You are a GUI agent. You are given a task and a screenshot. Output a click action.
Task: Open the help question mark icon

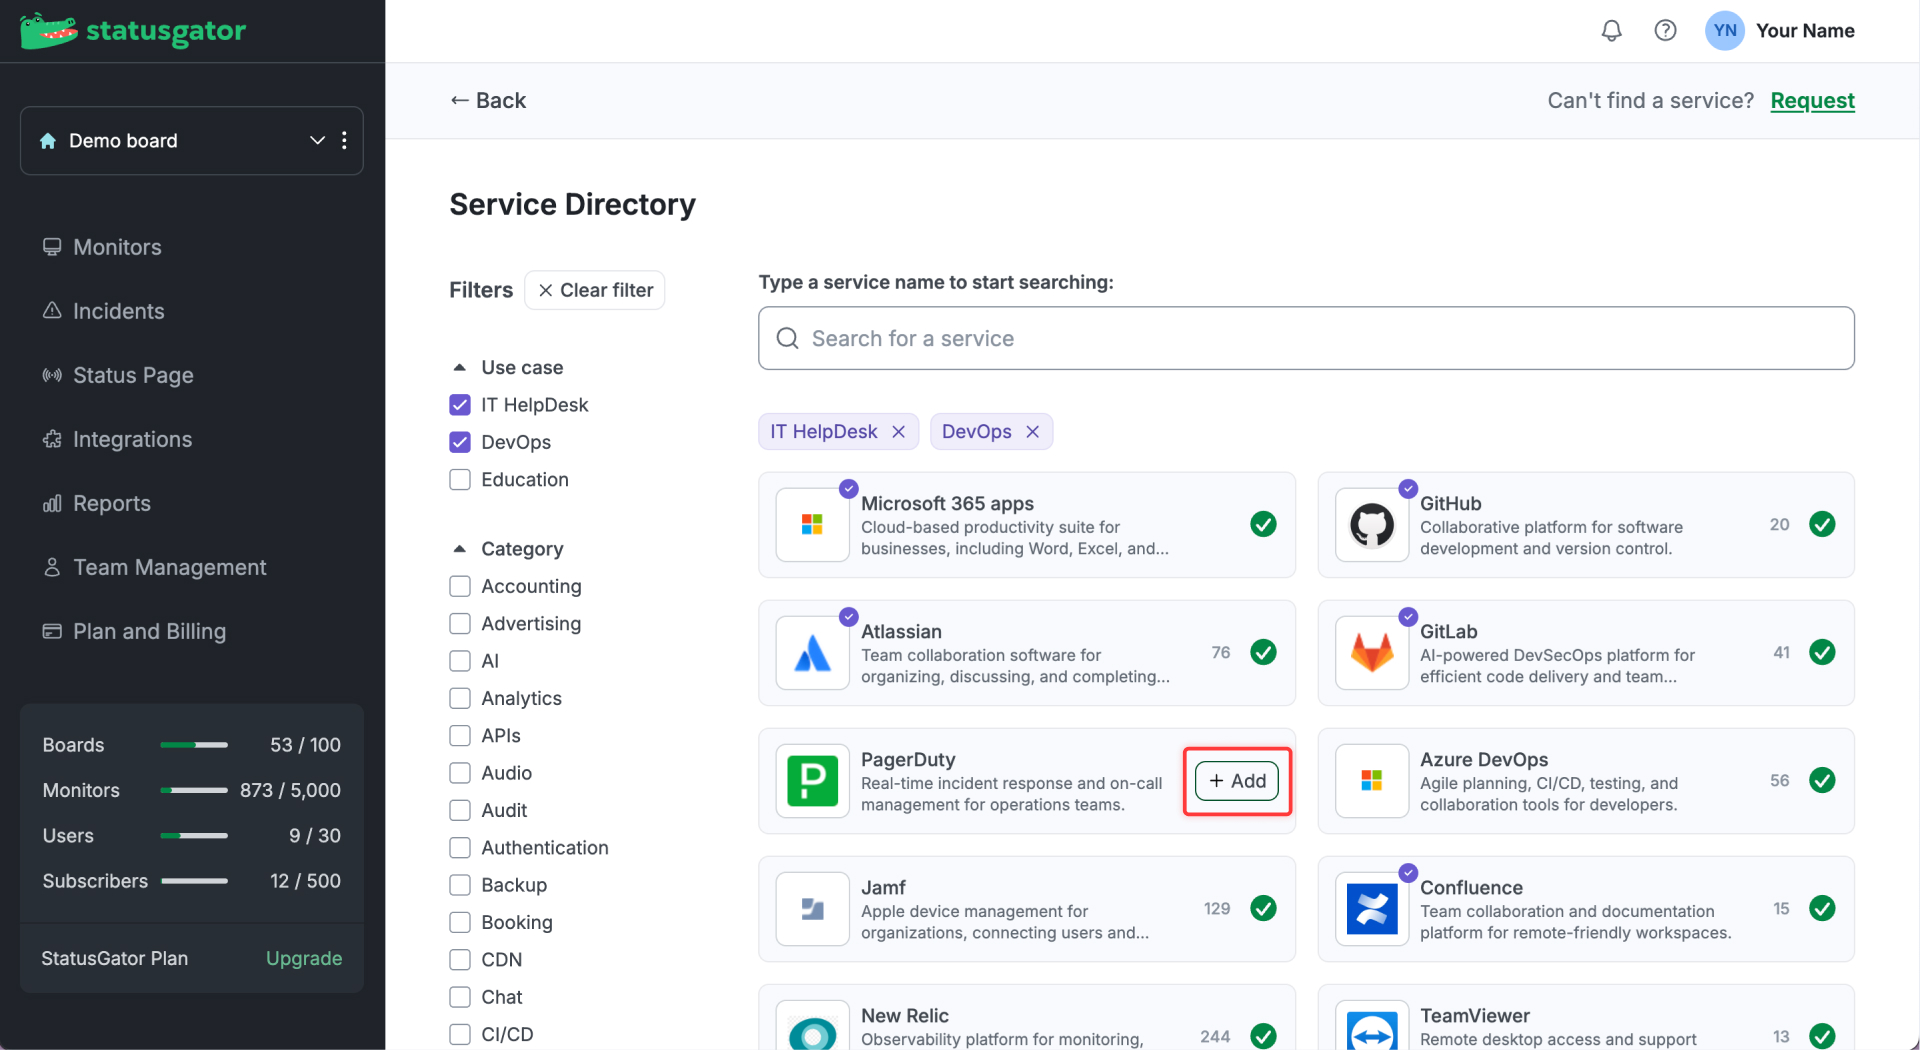[x=1665, y=31]
